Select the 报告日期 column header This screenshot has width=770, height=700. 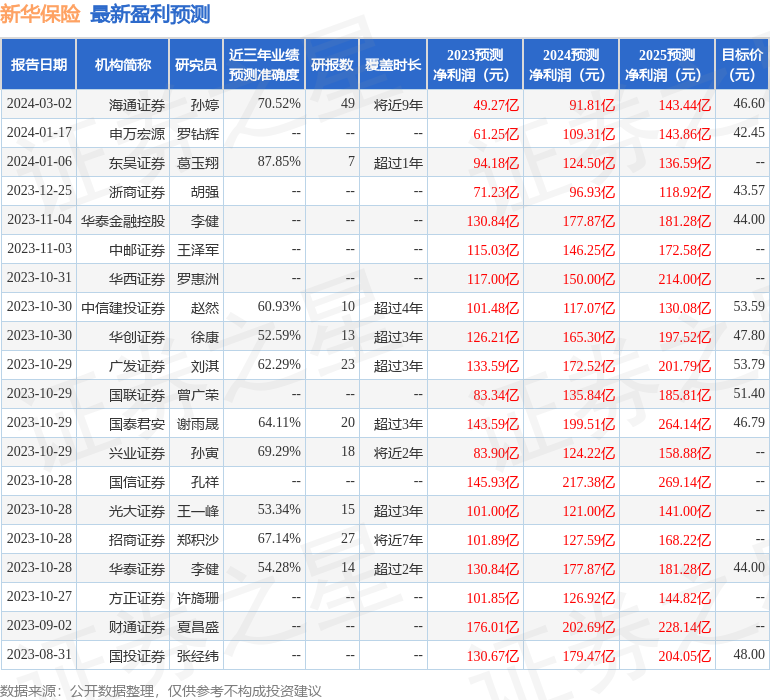(39, 64)
